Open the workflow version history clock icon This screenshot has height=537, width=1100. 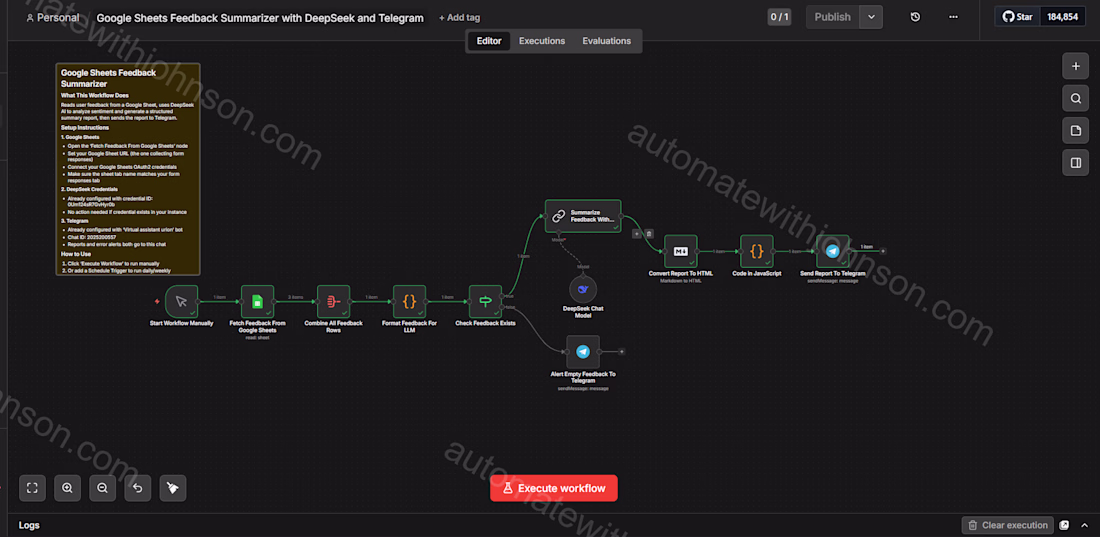pos(915,17)
